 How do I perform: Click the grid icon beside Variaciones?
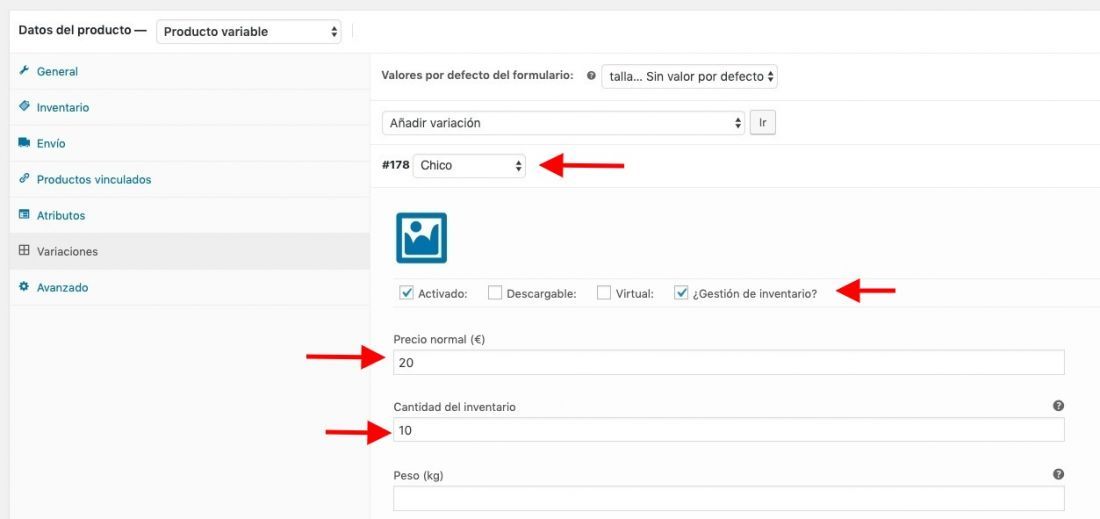(x=24, y=250)
